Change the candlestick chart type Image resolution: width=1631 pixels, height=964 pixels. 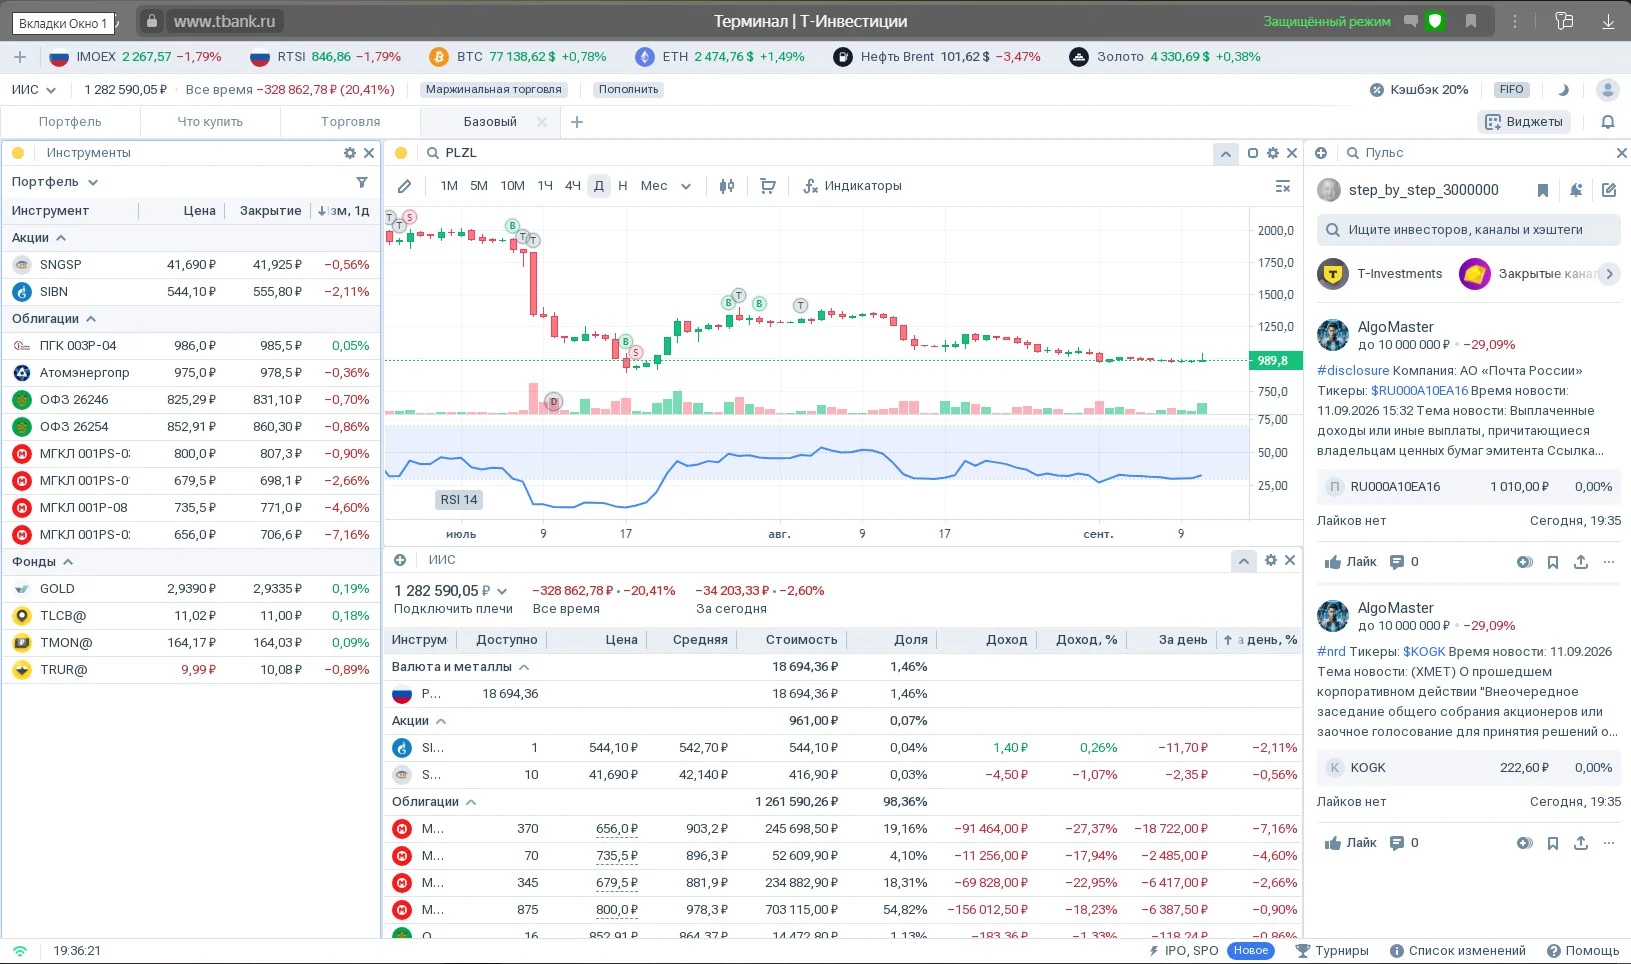tap(727, 186)
